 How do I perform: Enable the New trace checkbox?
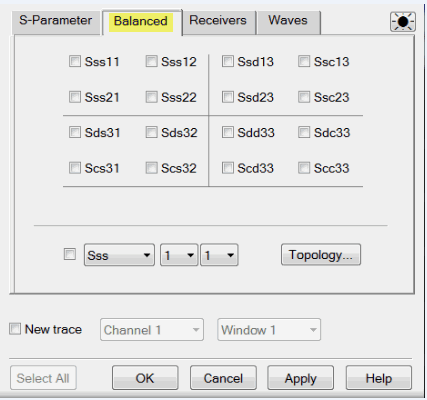(15, 329)
